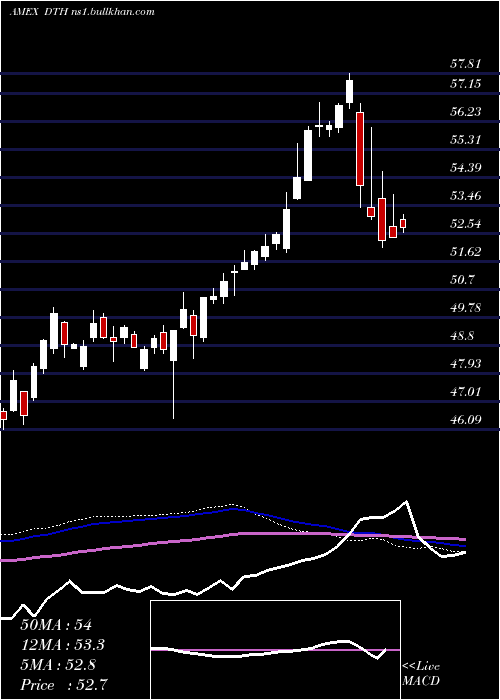This screenshot has width=500, height=700.
Task: Select the 56.23 price axis label
Action: point(466,112)
